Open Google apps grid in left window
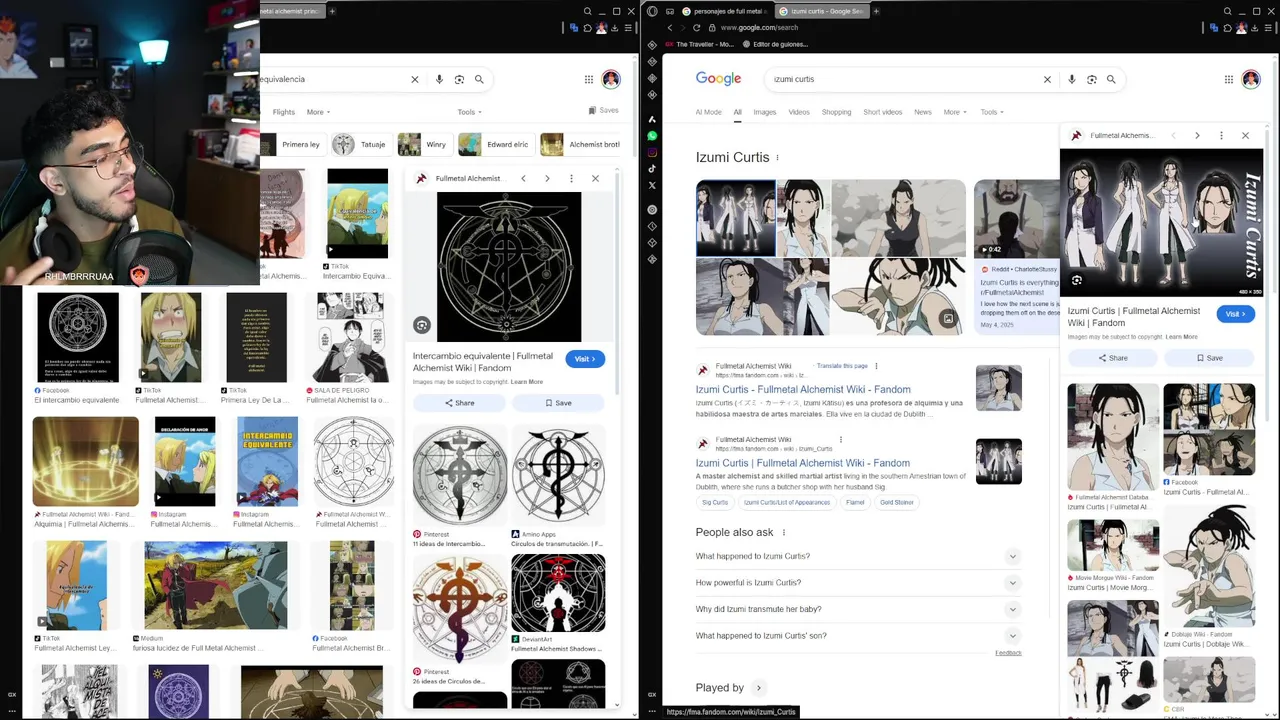The width and height of the screenshot is (1280, 720). [588, 79]
